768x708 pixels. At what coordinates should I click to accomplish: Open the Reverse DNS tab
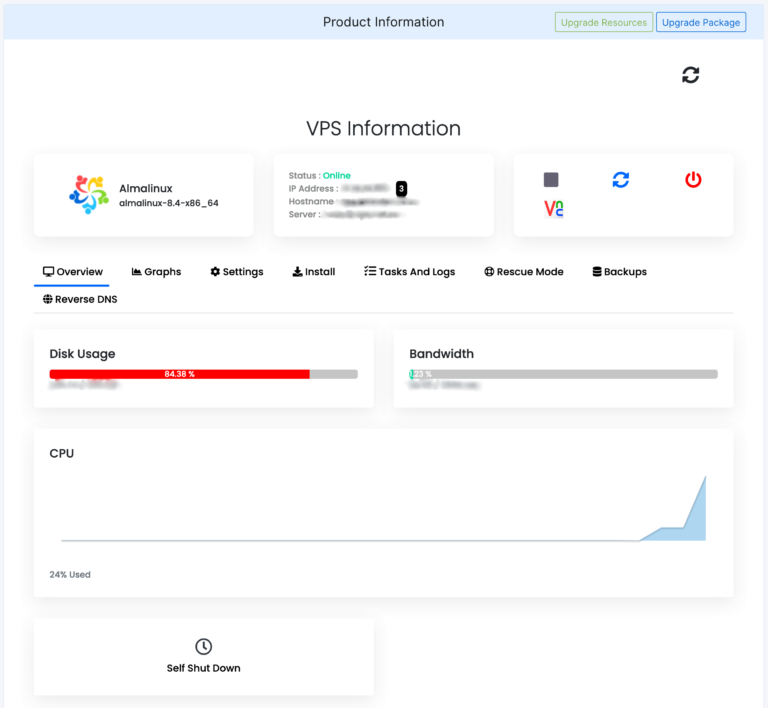pyautogui.click(x=80, y=299)
